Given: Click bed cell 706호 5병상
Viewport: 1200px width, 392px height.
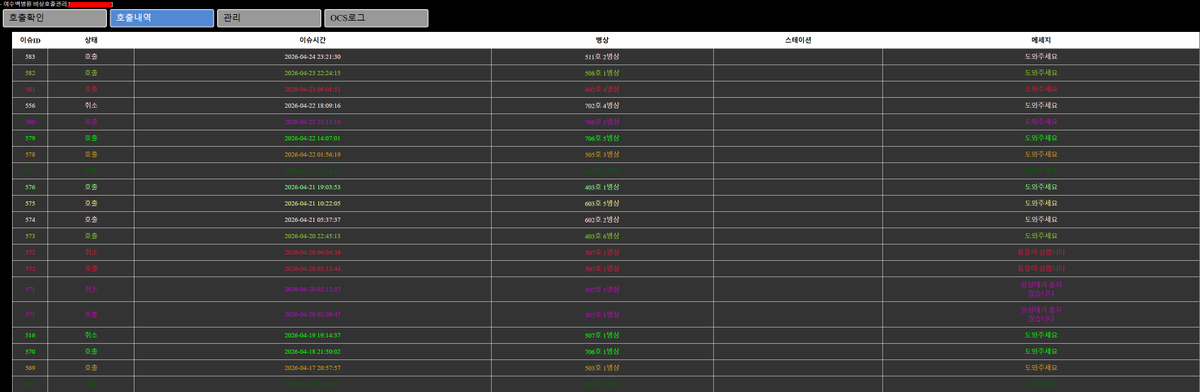Looking at the screenshot, I should [602, 138].
